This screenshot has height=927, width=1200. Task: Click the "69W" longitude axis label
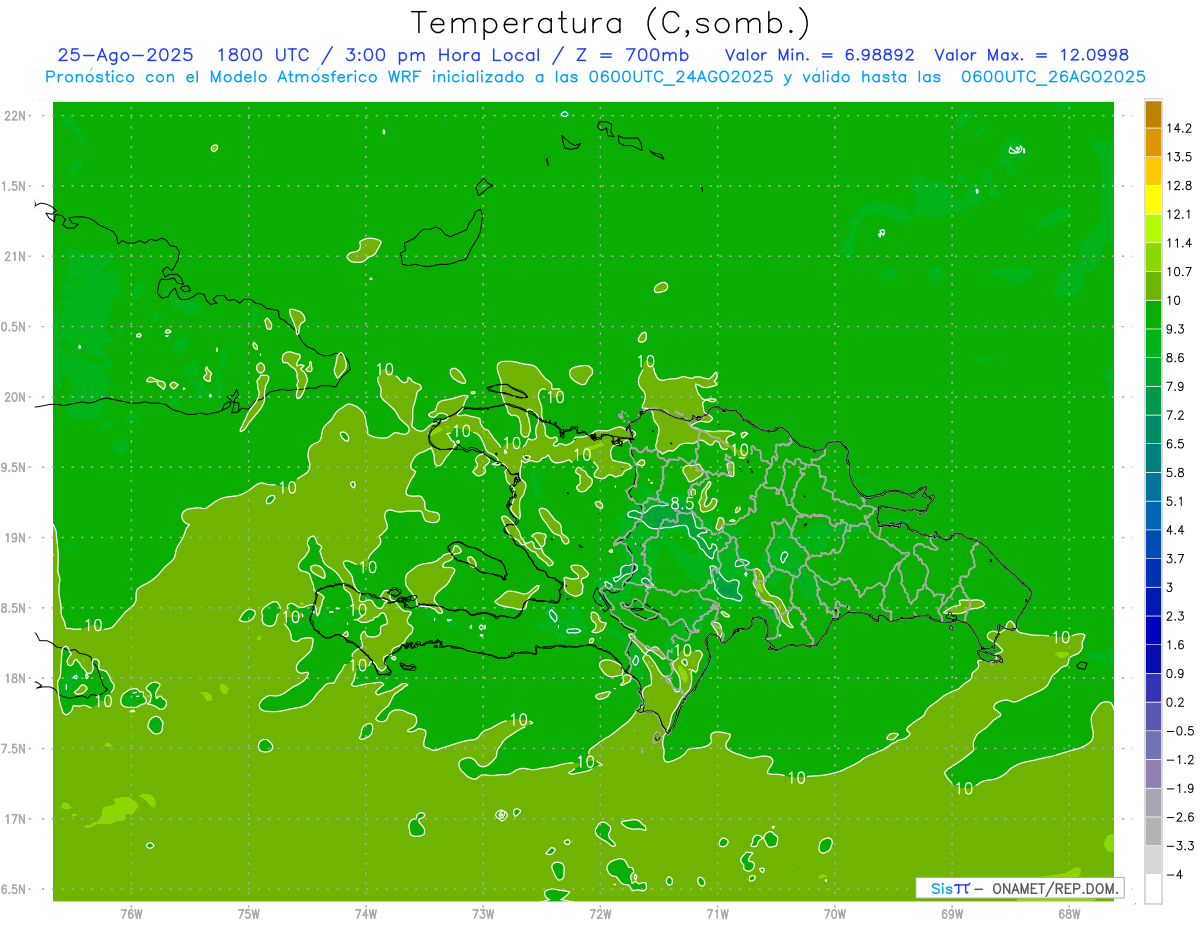tap(952, 914)
